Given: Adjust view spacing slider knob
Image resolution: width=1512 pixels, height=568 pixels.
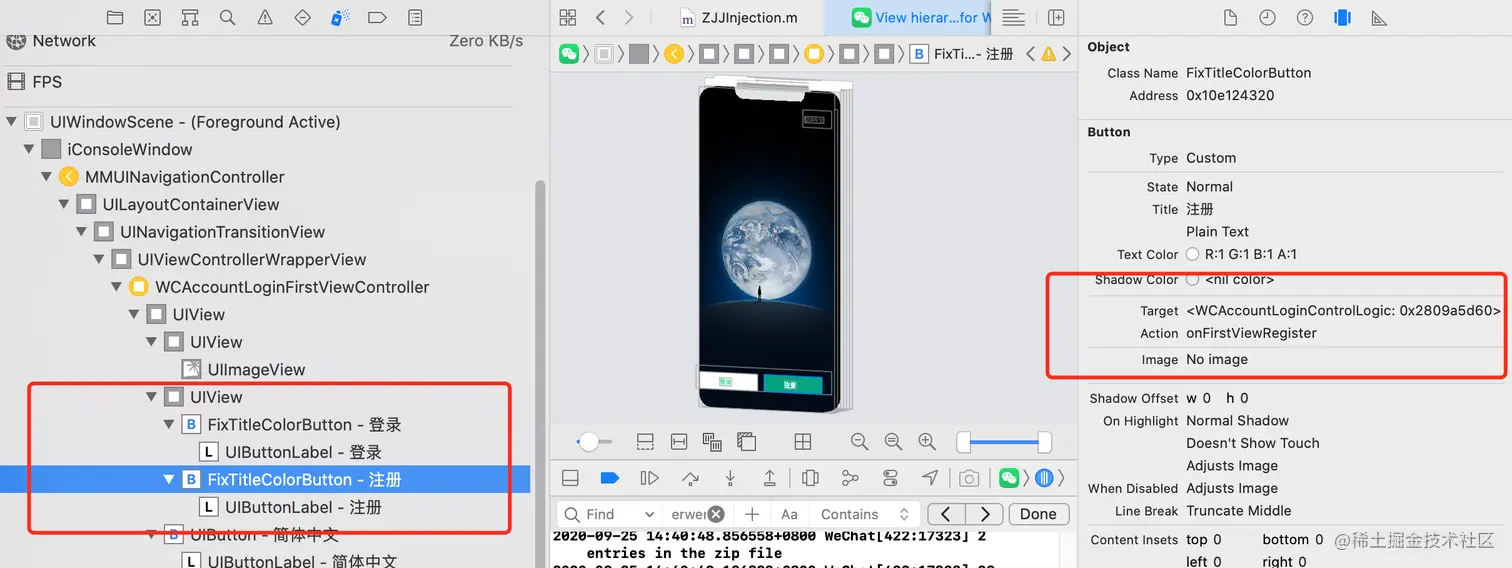Looking at the screenshot, I should [588, 441].
